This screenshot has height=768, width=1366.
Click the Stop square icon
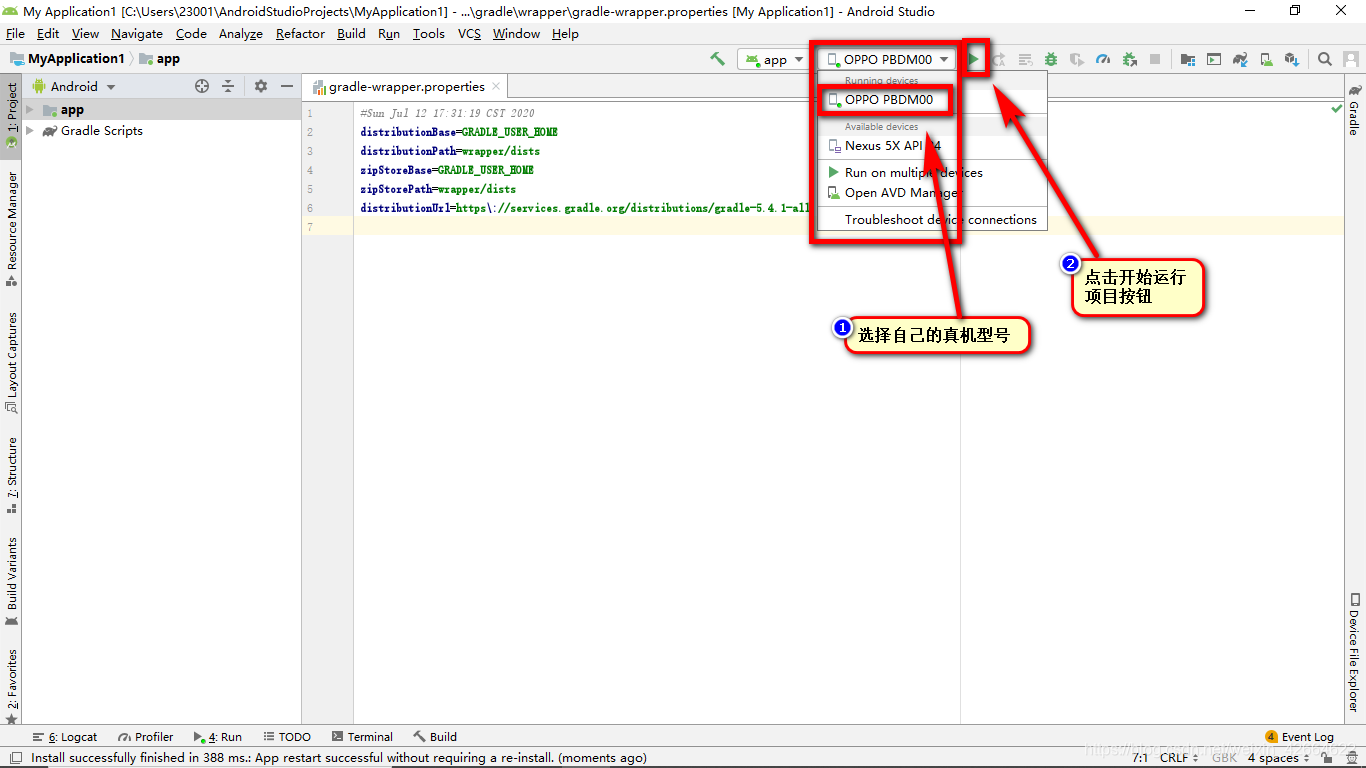tap(1155, 59)
